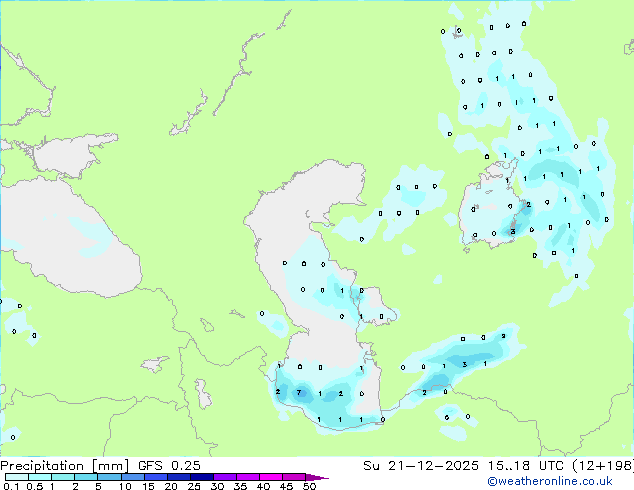Pick the 10–15 mm legend color swatch
This screenshot has height=490, width=634.
click(133, 477)
